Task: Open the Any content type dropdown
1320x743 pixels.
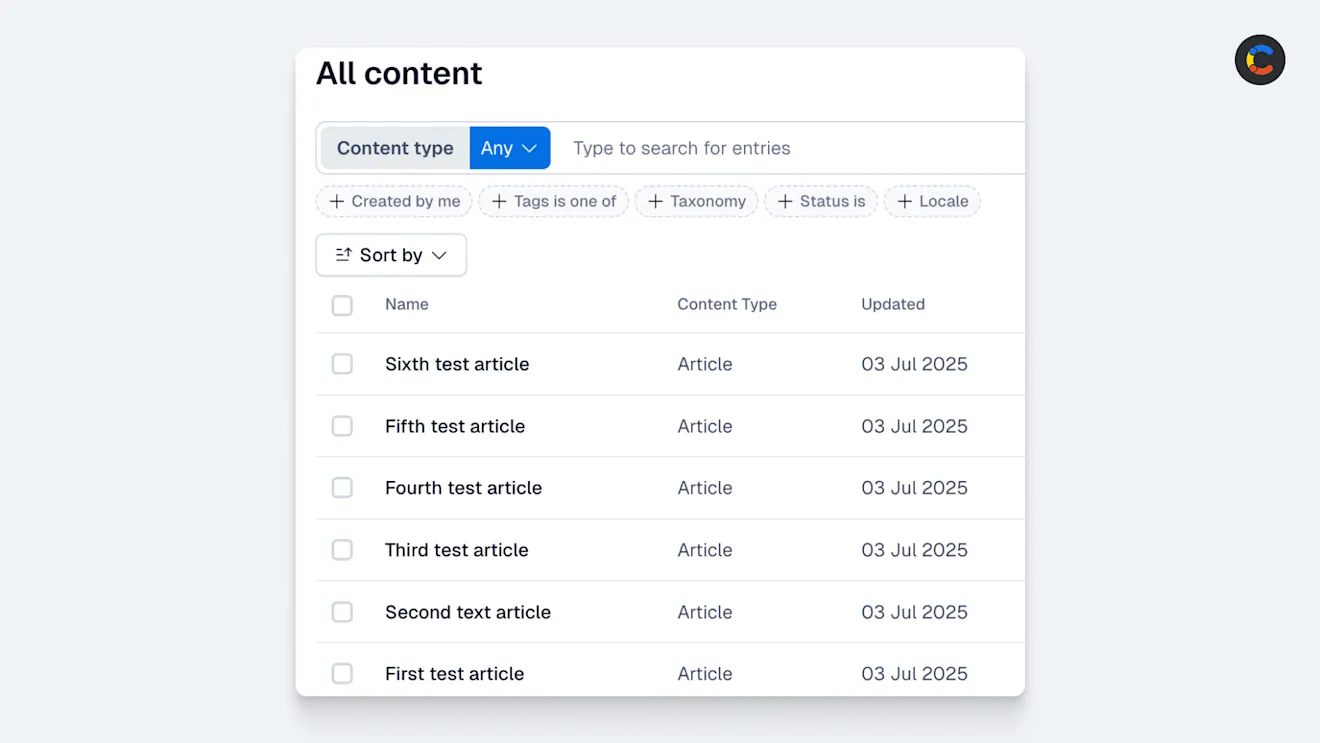Action: 509,147
